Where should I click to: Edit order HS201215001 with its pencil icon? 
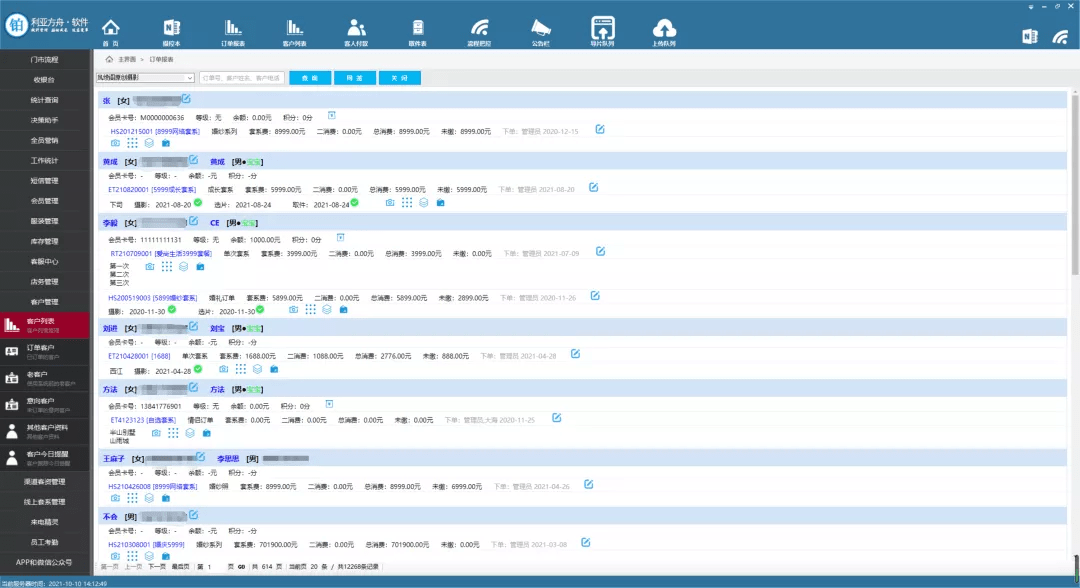(600, 129)
